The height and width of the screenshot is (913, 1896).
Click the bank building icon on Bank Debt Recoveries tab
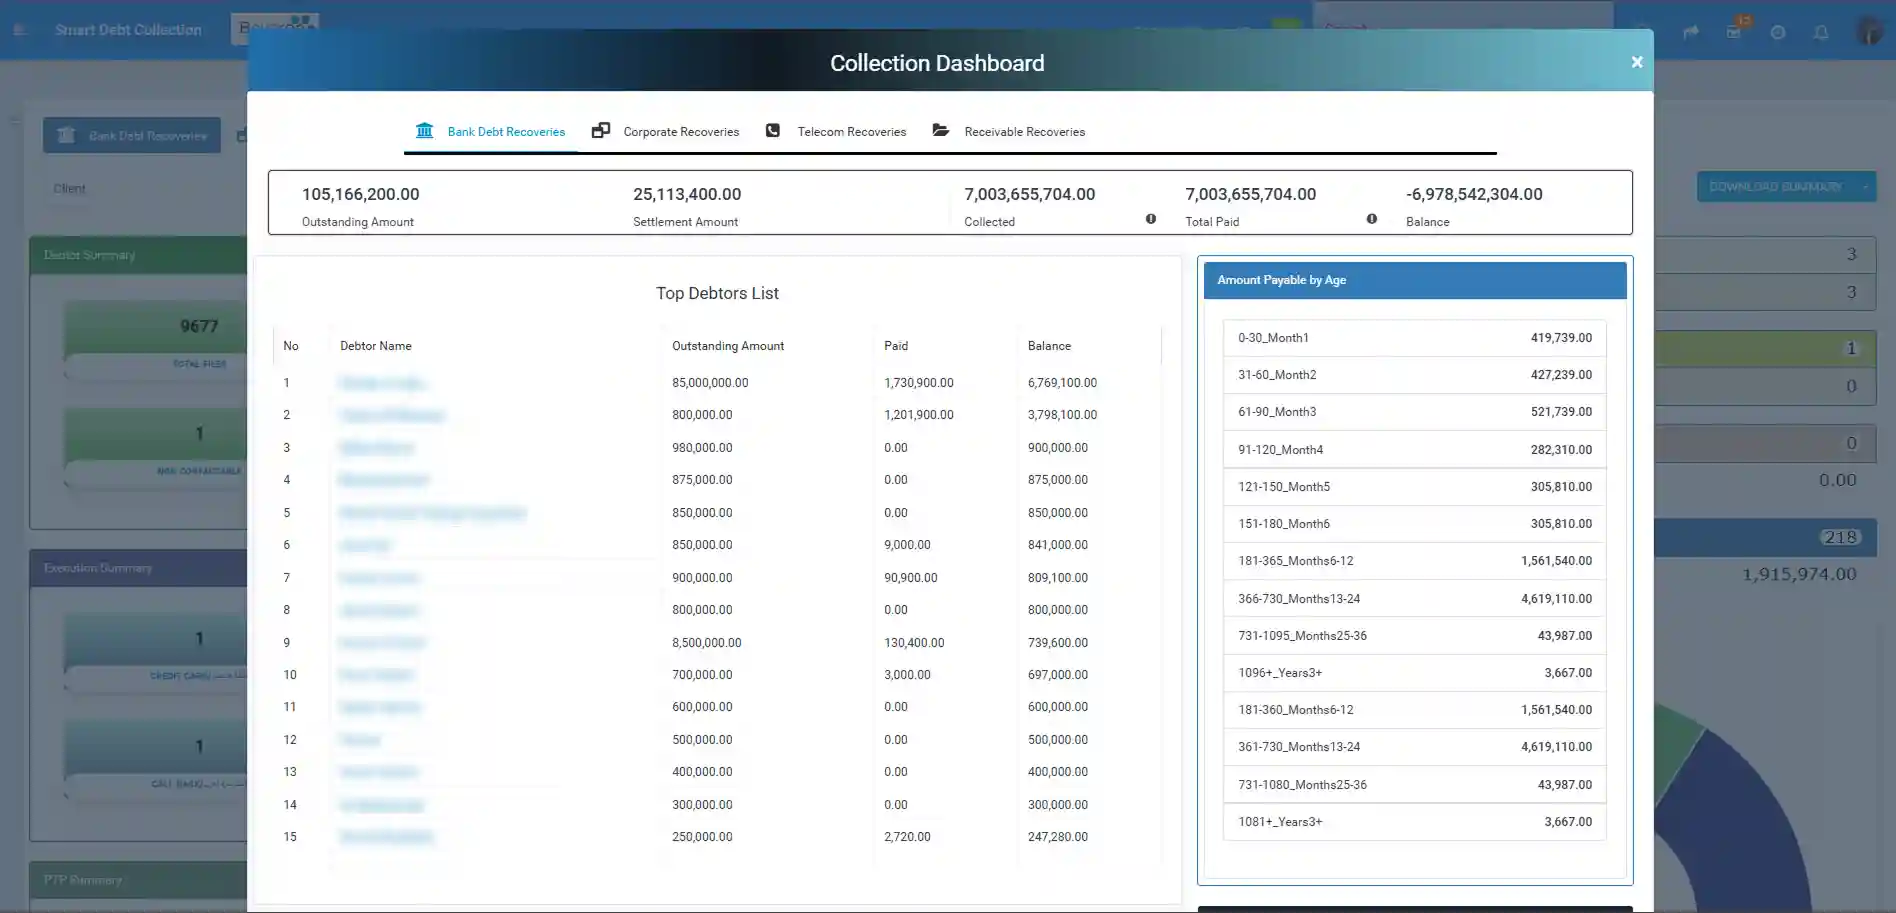click(x=424, y=131)
